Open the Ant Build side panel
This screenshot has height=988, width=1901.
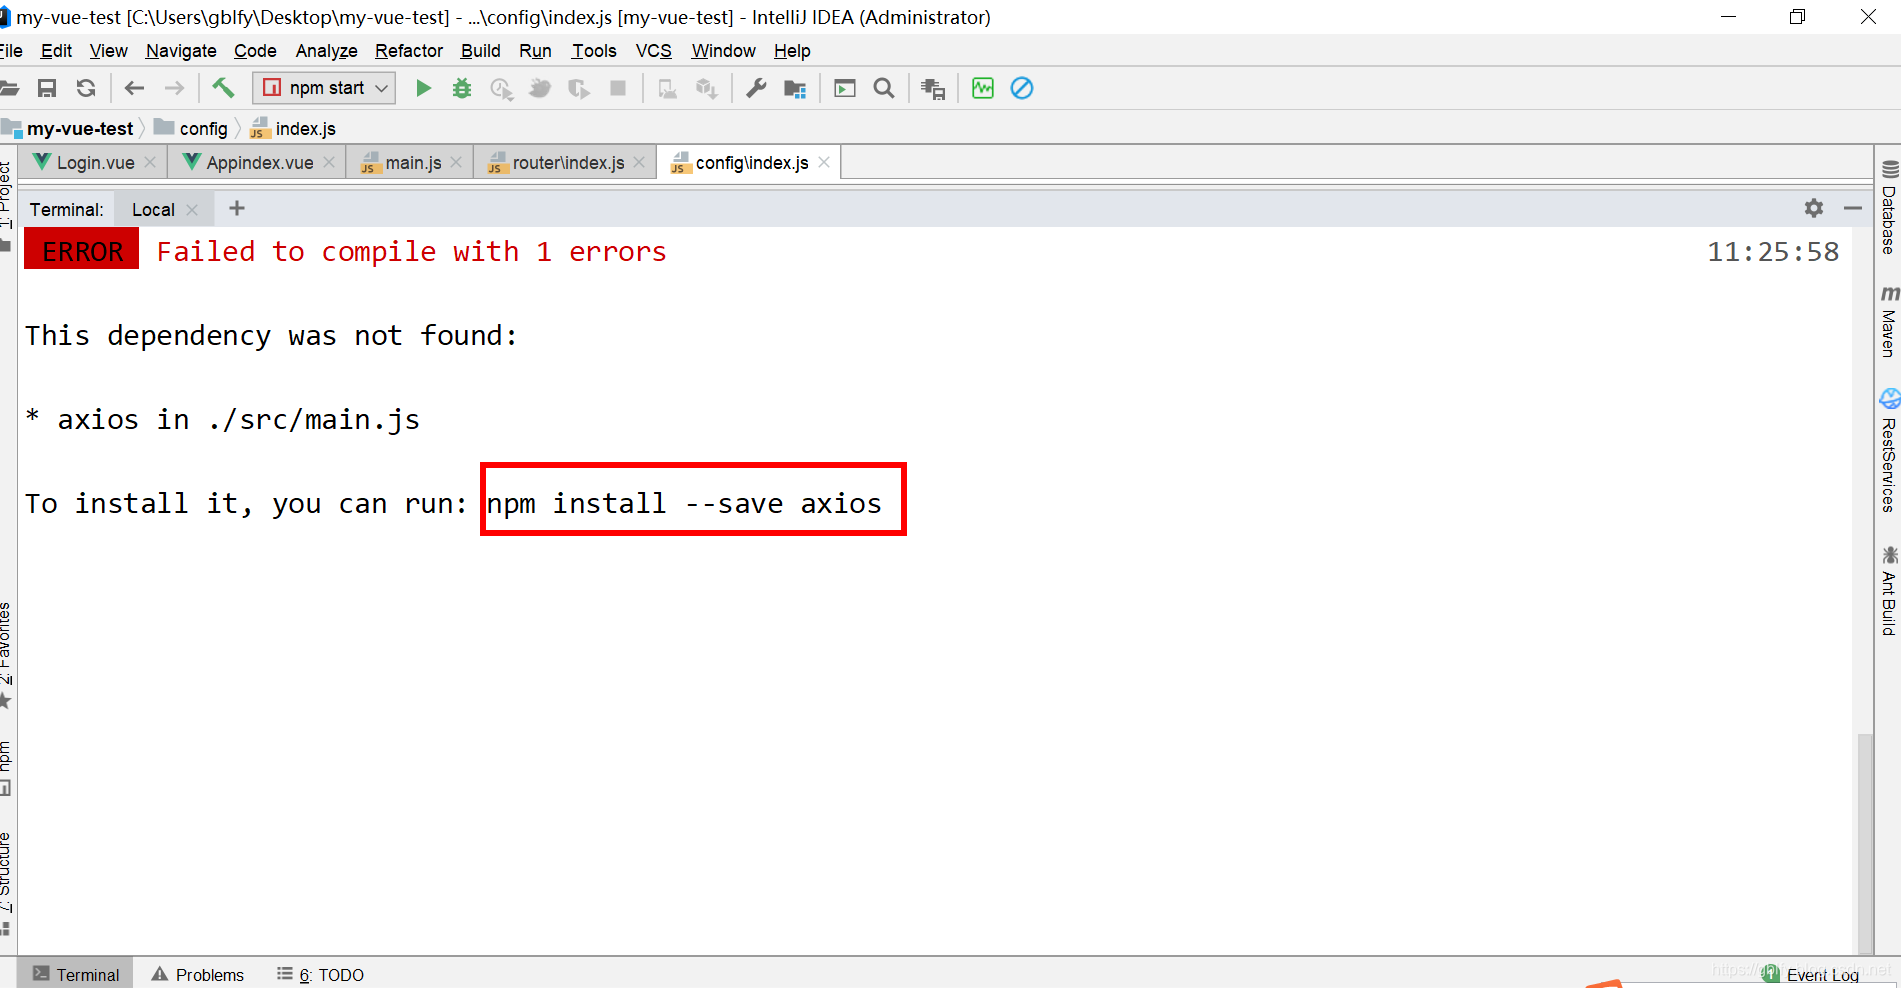click(x=1889, y=591)
